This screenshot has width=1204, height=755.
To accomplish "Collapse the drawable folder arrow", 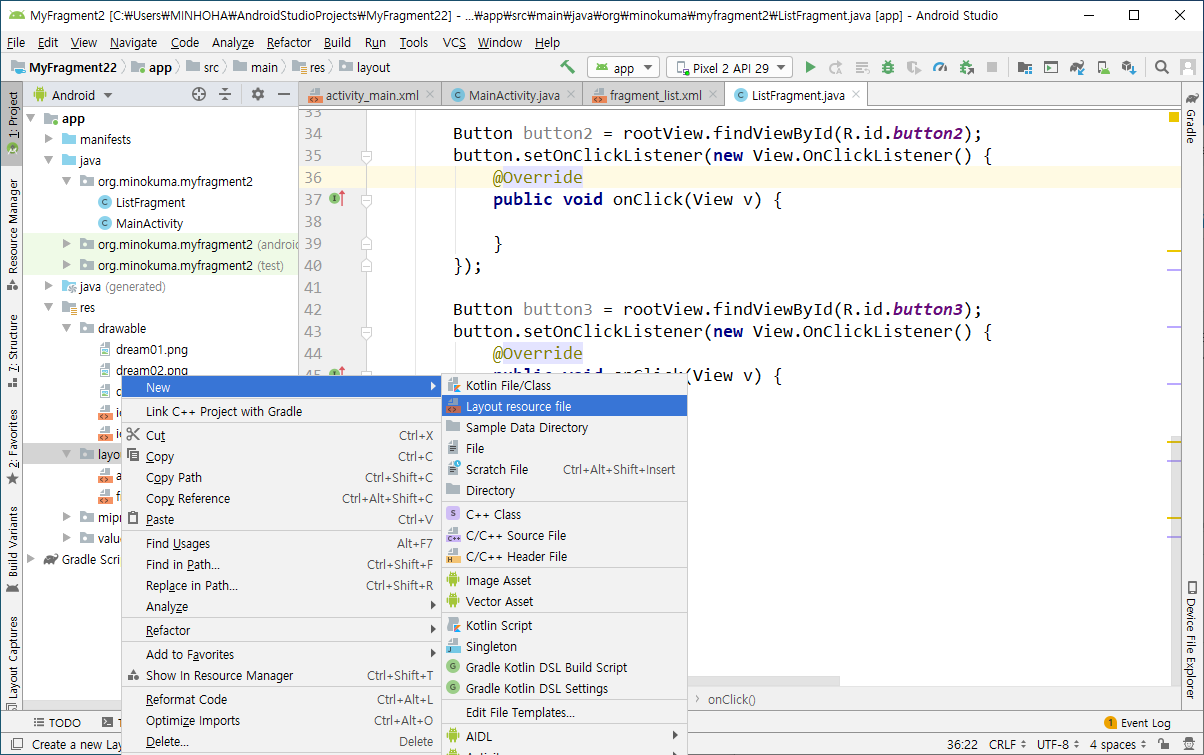I will [x=68, y=328].
